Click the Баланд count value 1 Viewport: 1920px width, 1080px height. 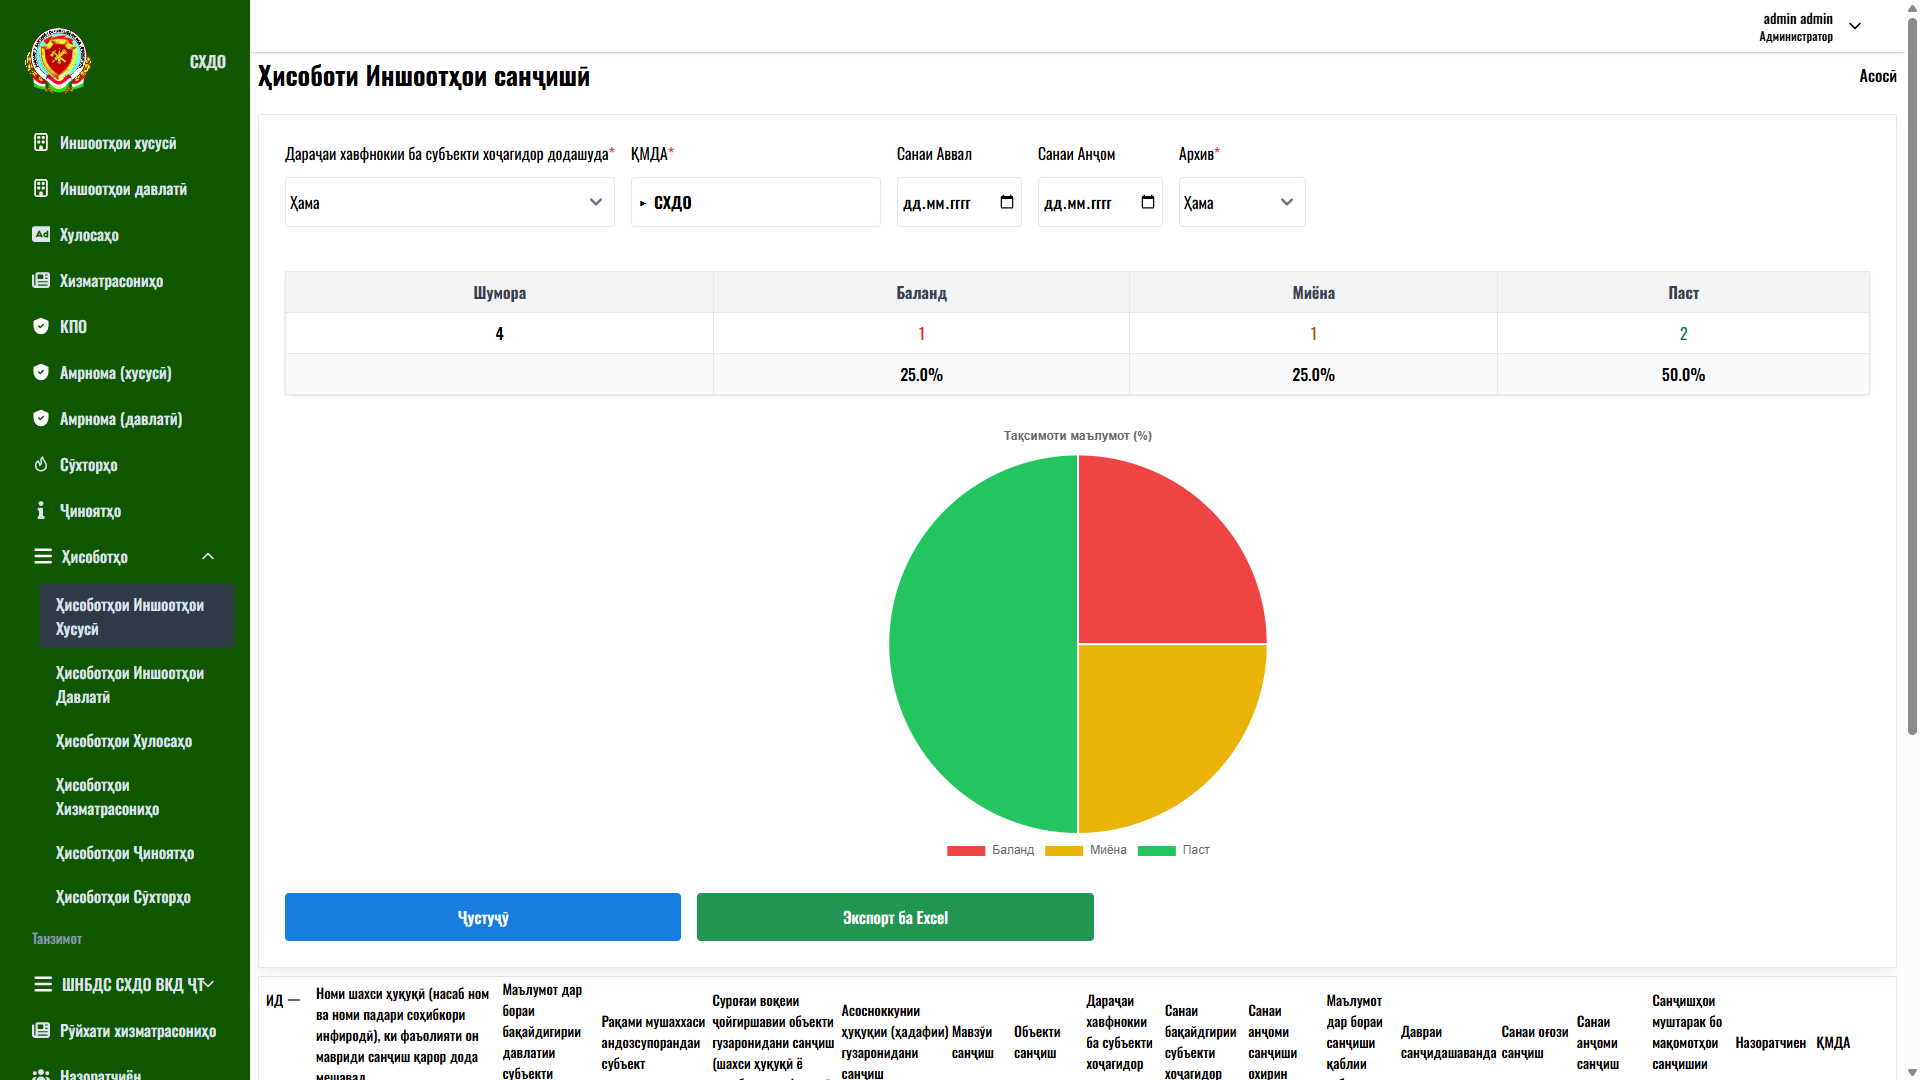(921, 333)
